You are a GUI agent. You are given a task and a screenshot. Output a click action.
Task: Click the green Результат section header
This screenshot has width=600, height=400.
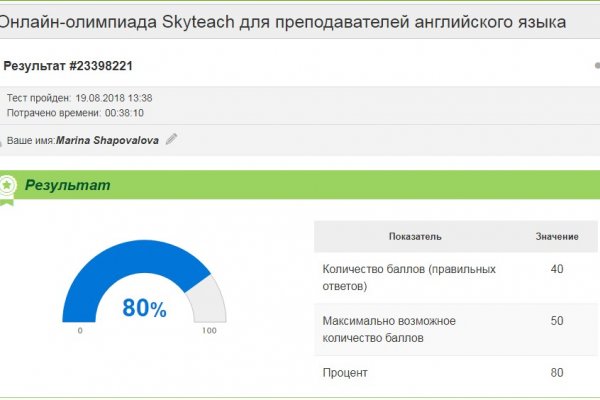tap(68, 185)
